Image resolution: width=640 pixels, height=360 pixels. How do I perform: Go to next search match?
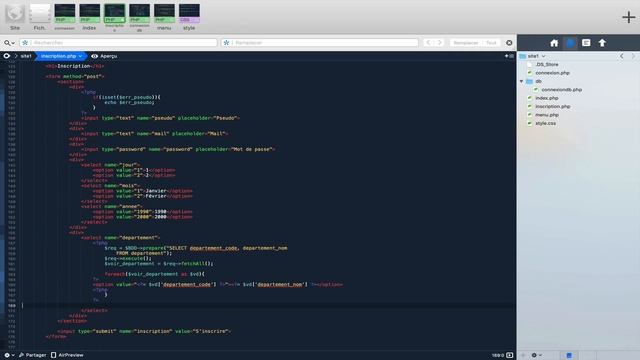tap(440, 42)
